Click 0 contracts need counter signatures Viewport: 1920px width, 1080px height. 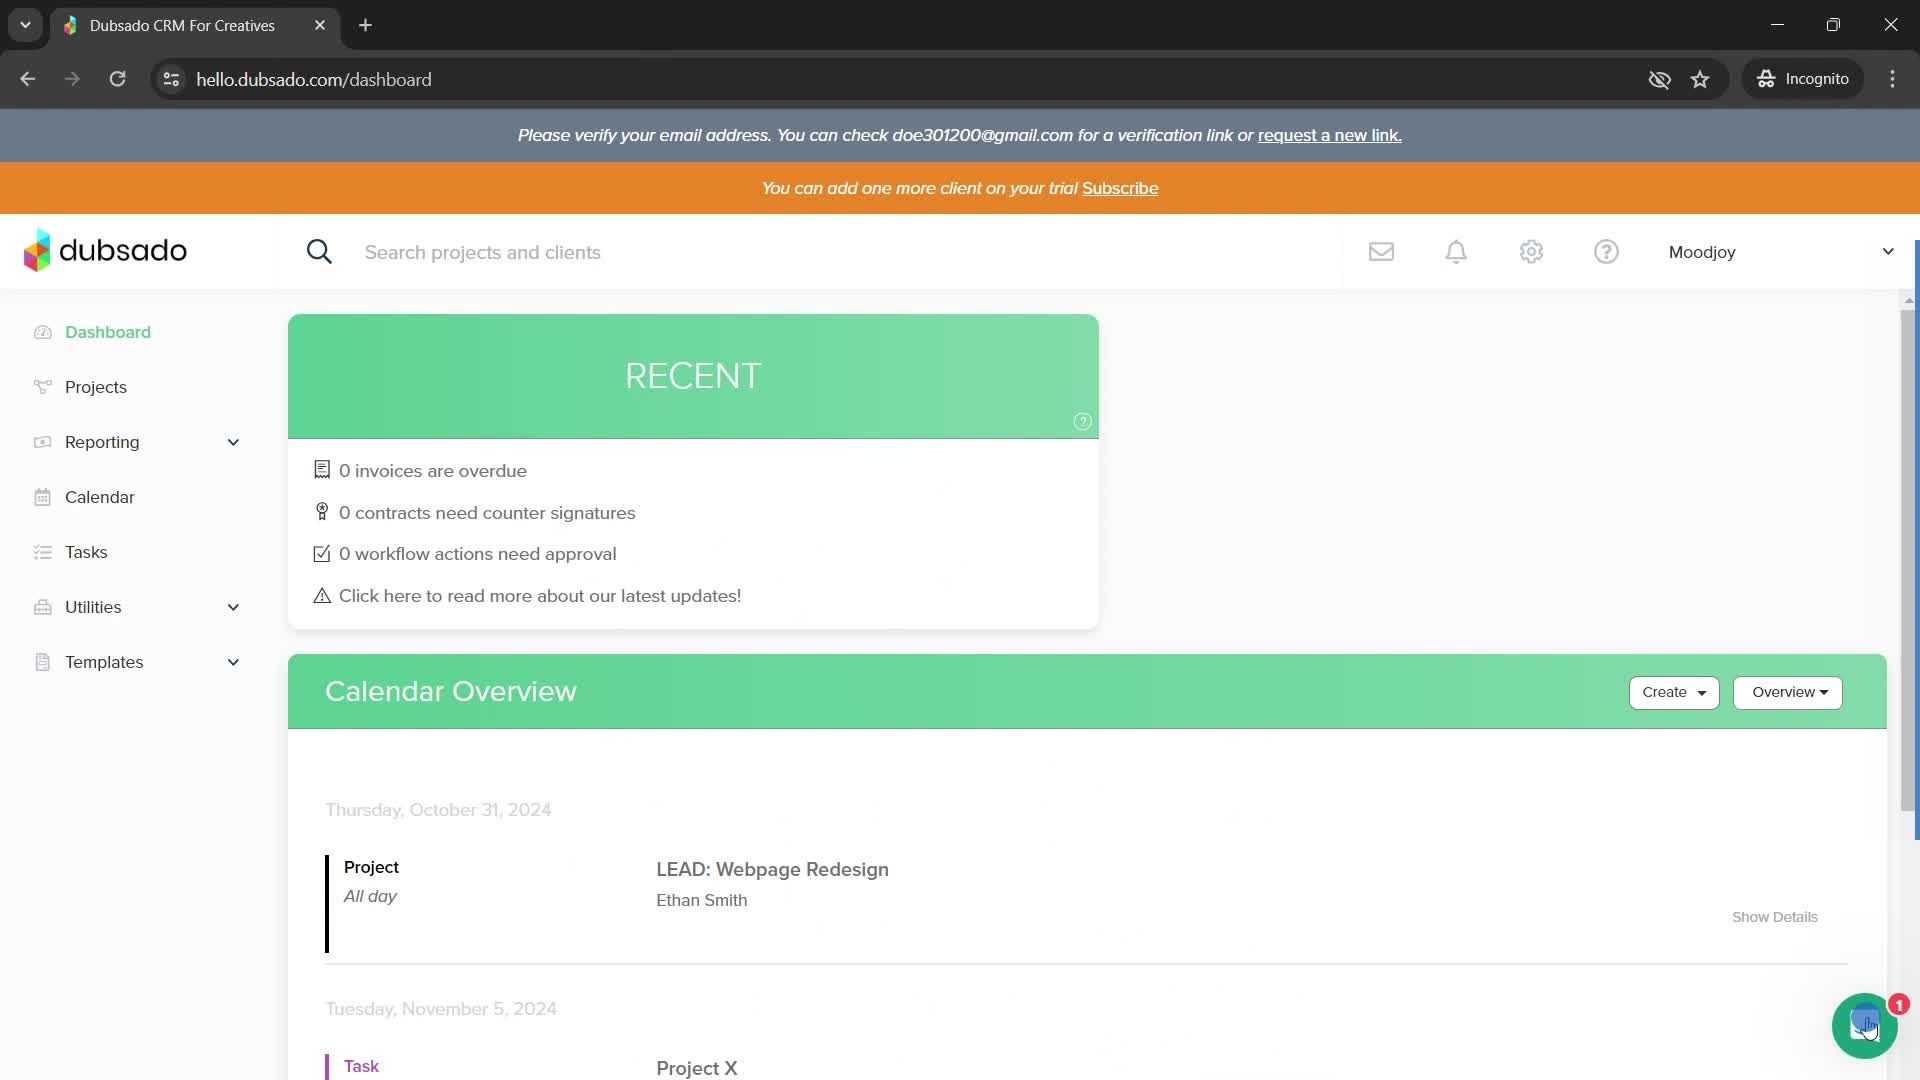click(x=487, y=513)
